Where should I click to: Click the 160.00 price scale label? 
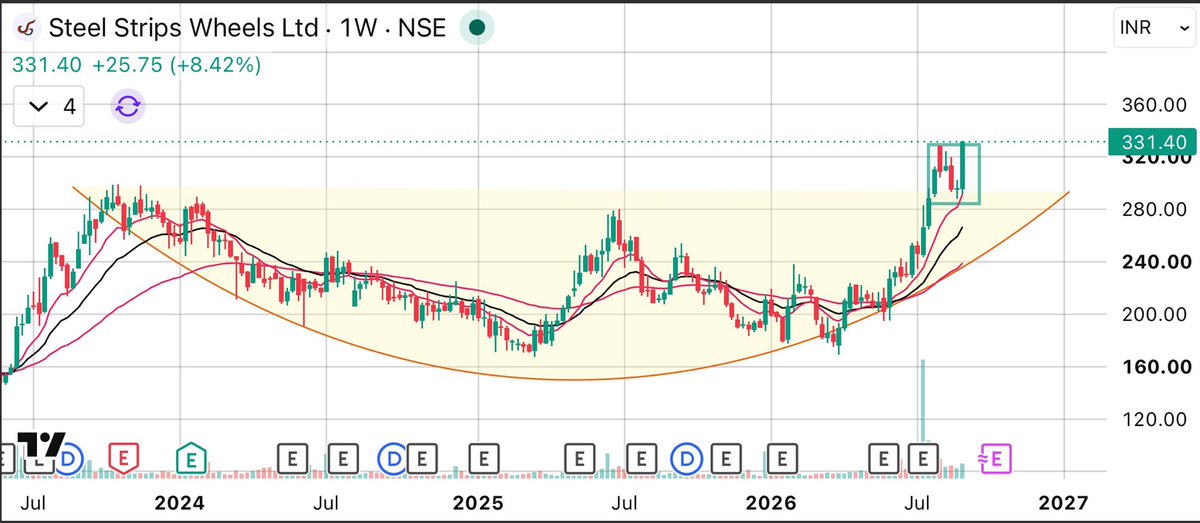(x=1156, y=366)
